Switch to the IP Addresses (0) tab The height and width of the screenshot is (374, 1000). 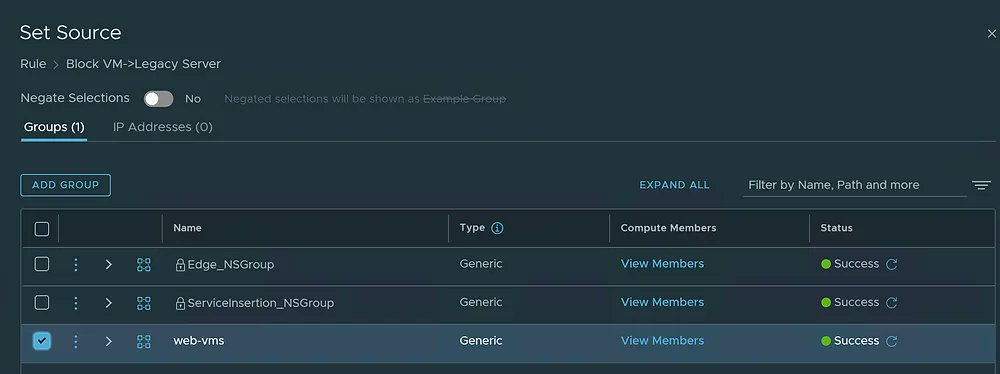[163, 127]
